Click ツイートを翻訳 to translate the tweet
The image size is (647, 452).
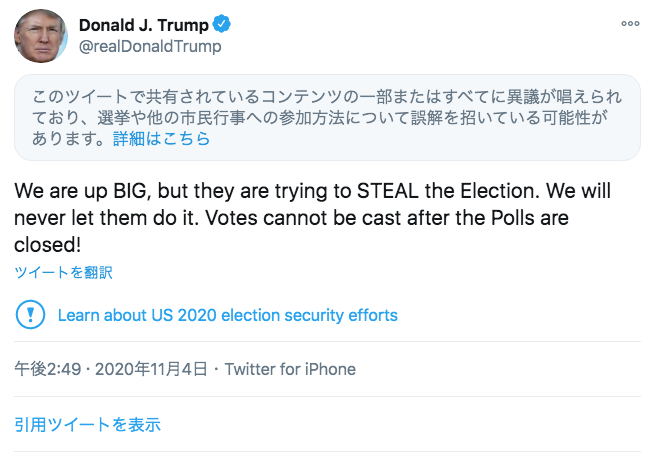click(63, 272)
